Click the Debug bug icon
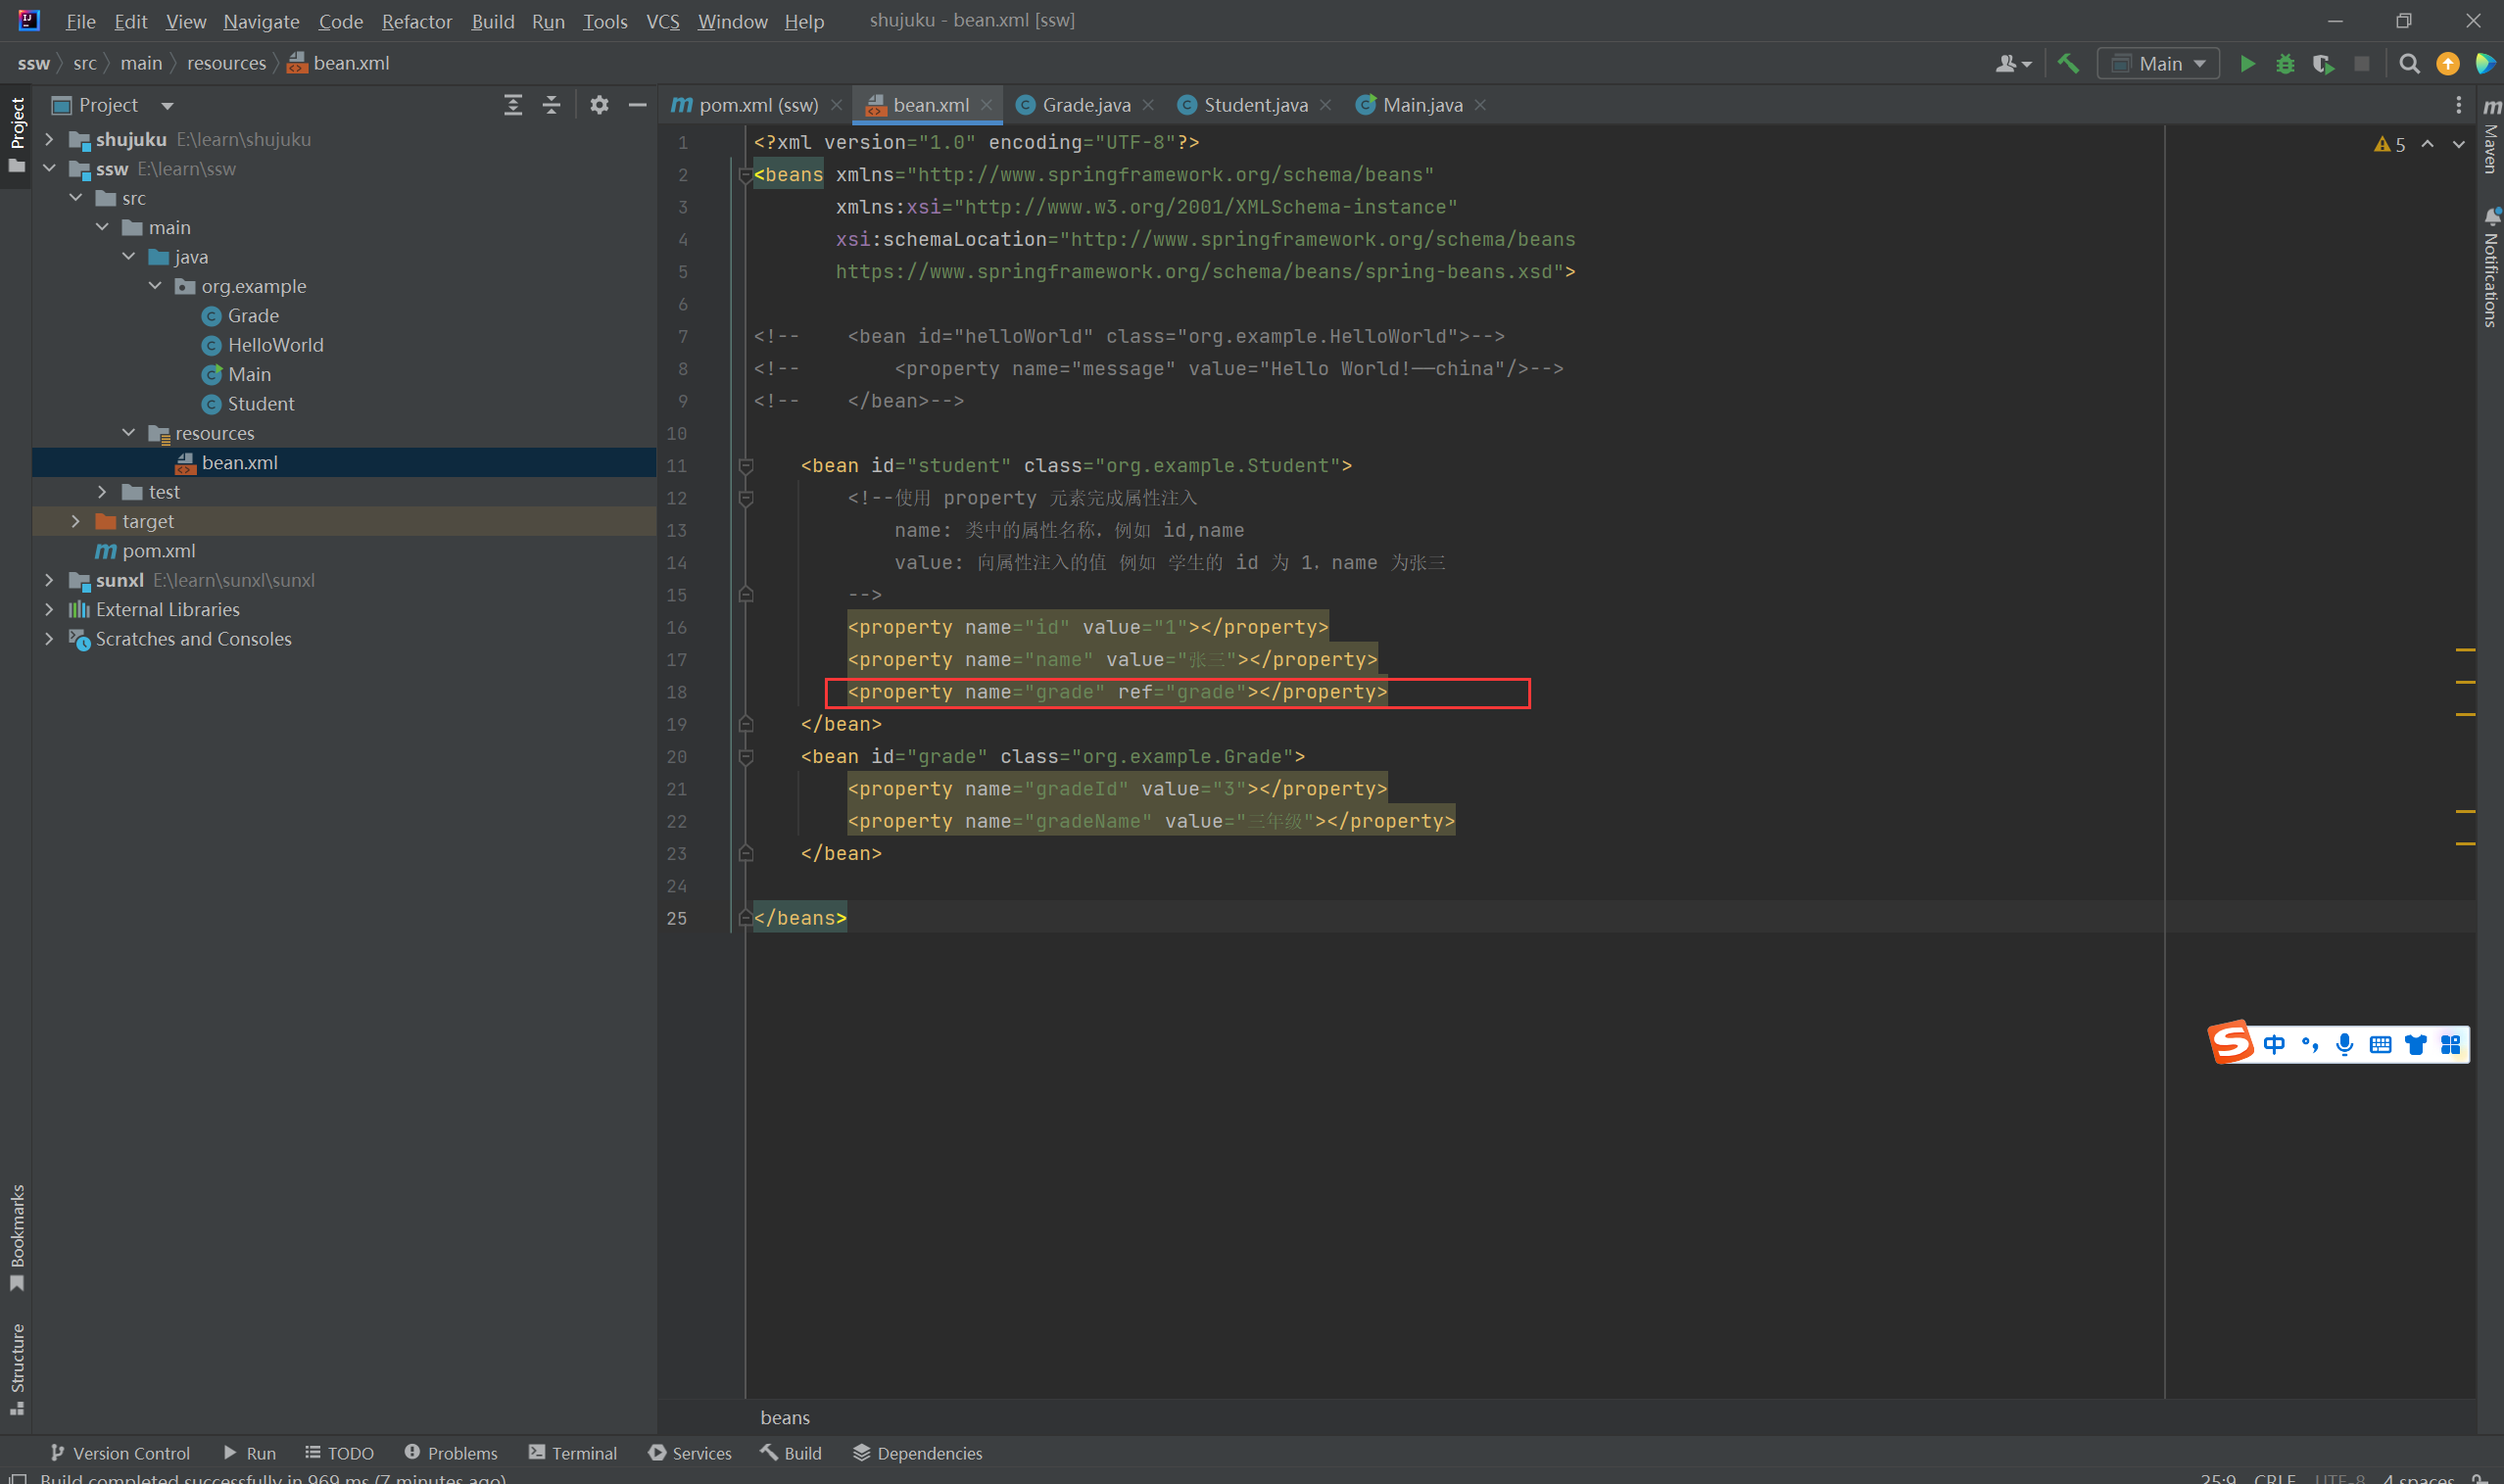2504x1484 pixels. click(x=2285, y=64)
